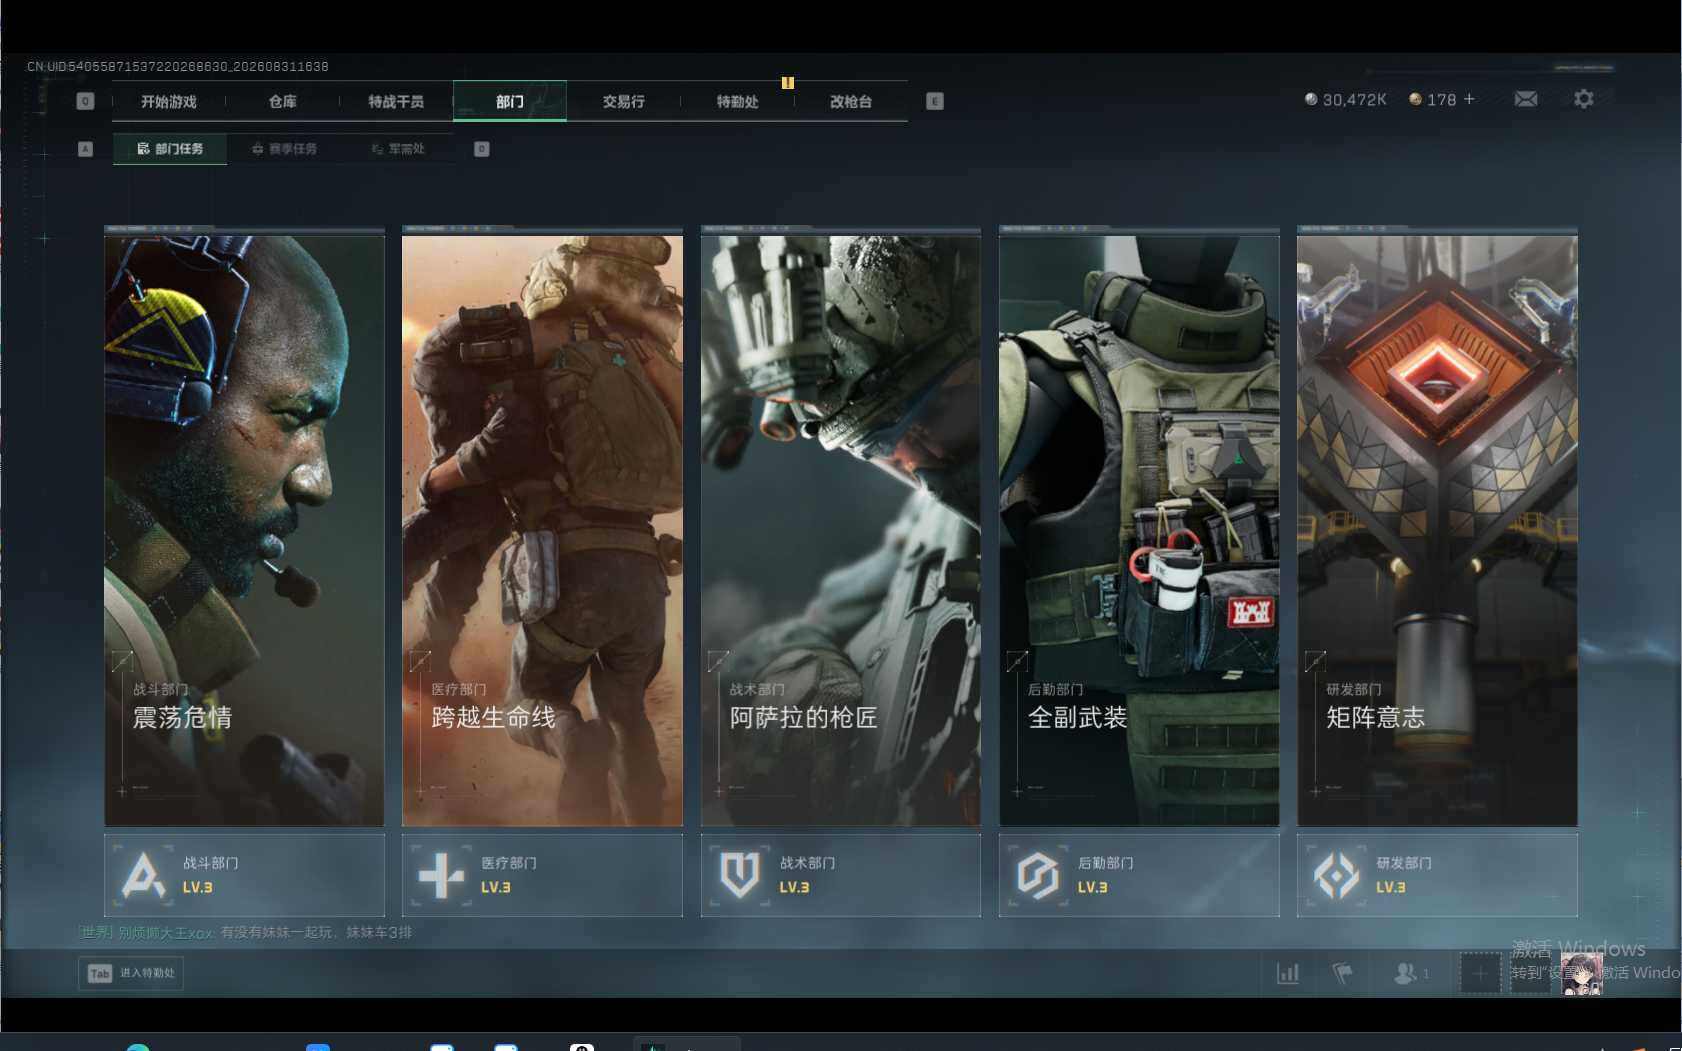Click the flag icon in bottom bar
This screenshot has width=1682, height=1051.
(1342, 973)
